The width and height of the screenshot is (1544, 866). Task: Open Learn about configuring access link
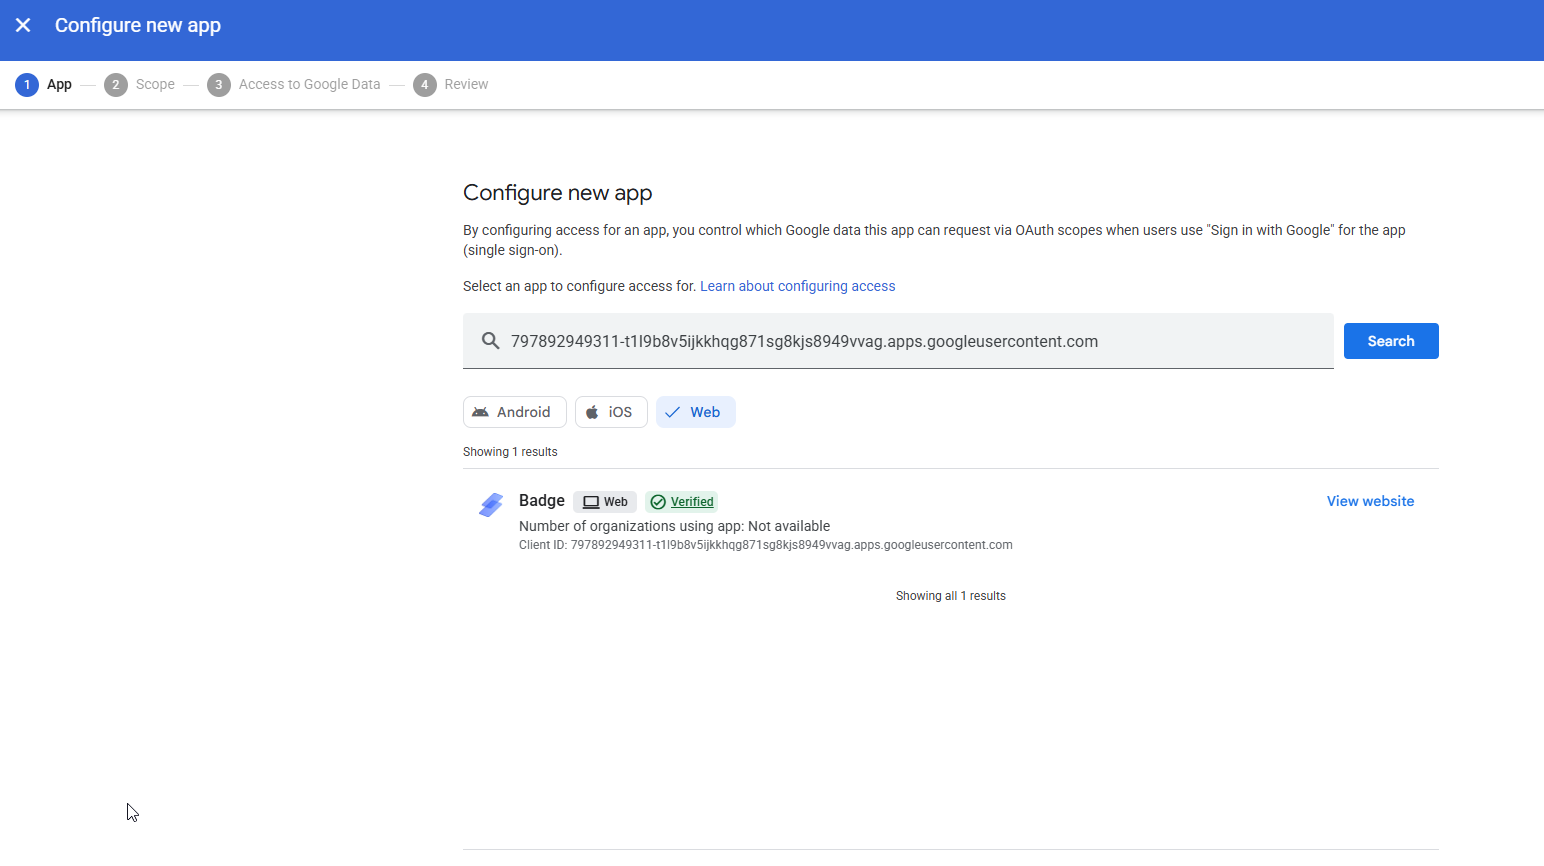[x=797, y=286]
